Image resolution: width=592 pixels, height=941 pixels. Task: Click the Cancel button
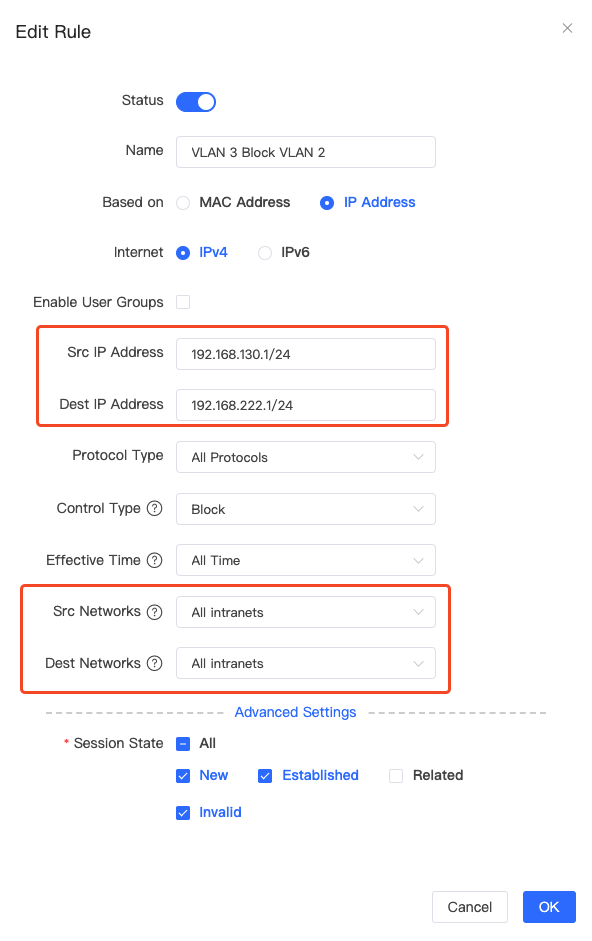[470, 907]
